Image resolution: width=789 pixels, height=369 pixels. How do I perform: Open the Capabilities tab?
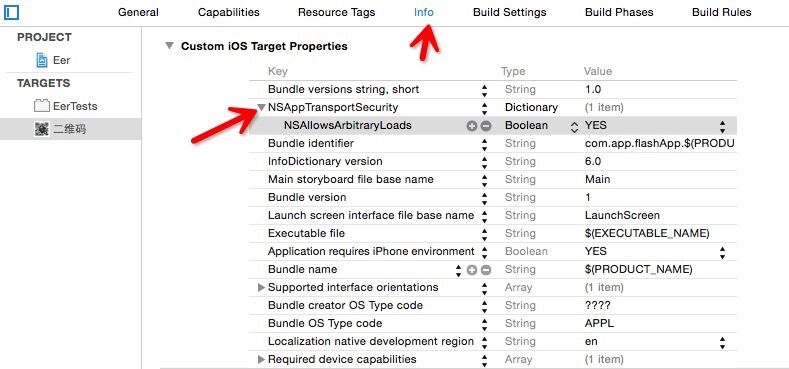228,12
